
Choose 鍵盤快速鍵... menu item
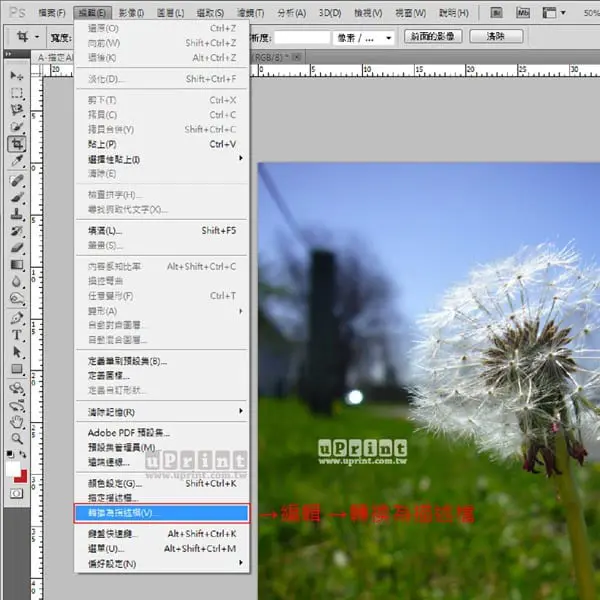click(x=162, y=534)
